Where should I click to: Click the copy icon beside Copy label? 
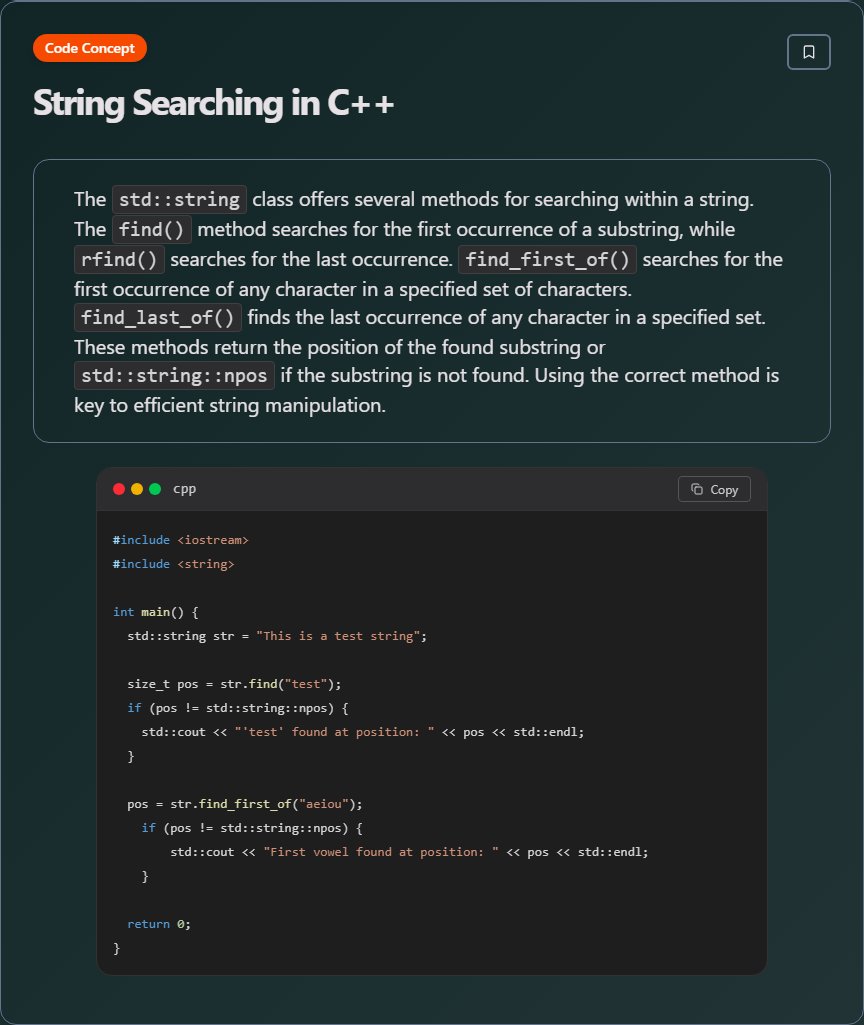(697, 489)
